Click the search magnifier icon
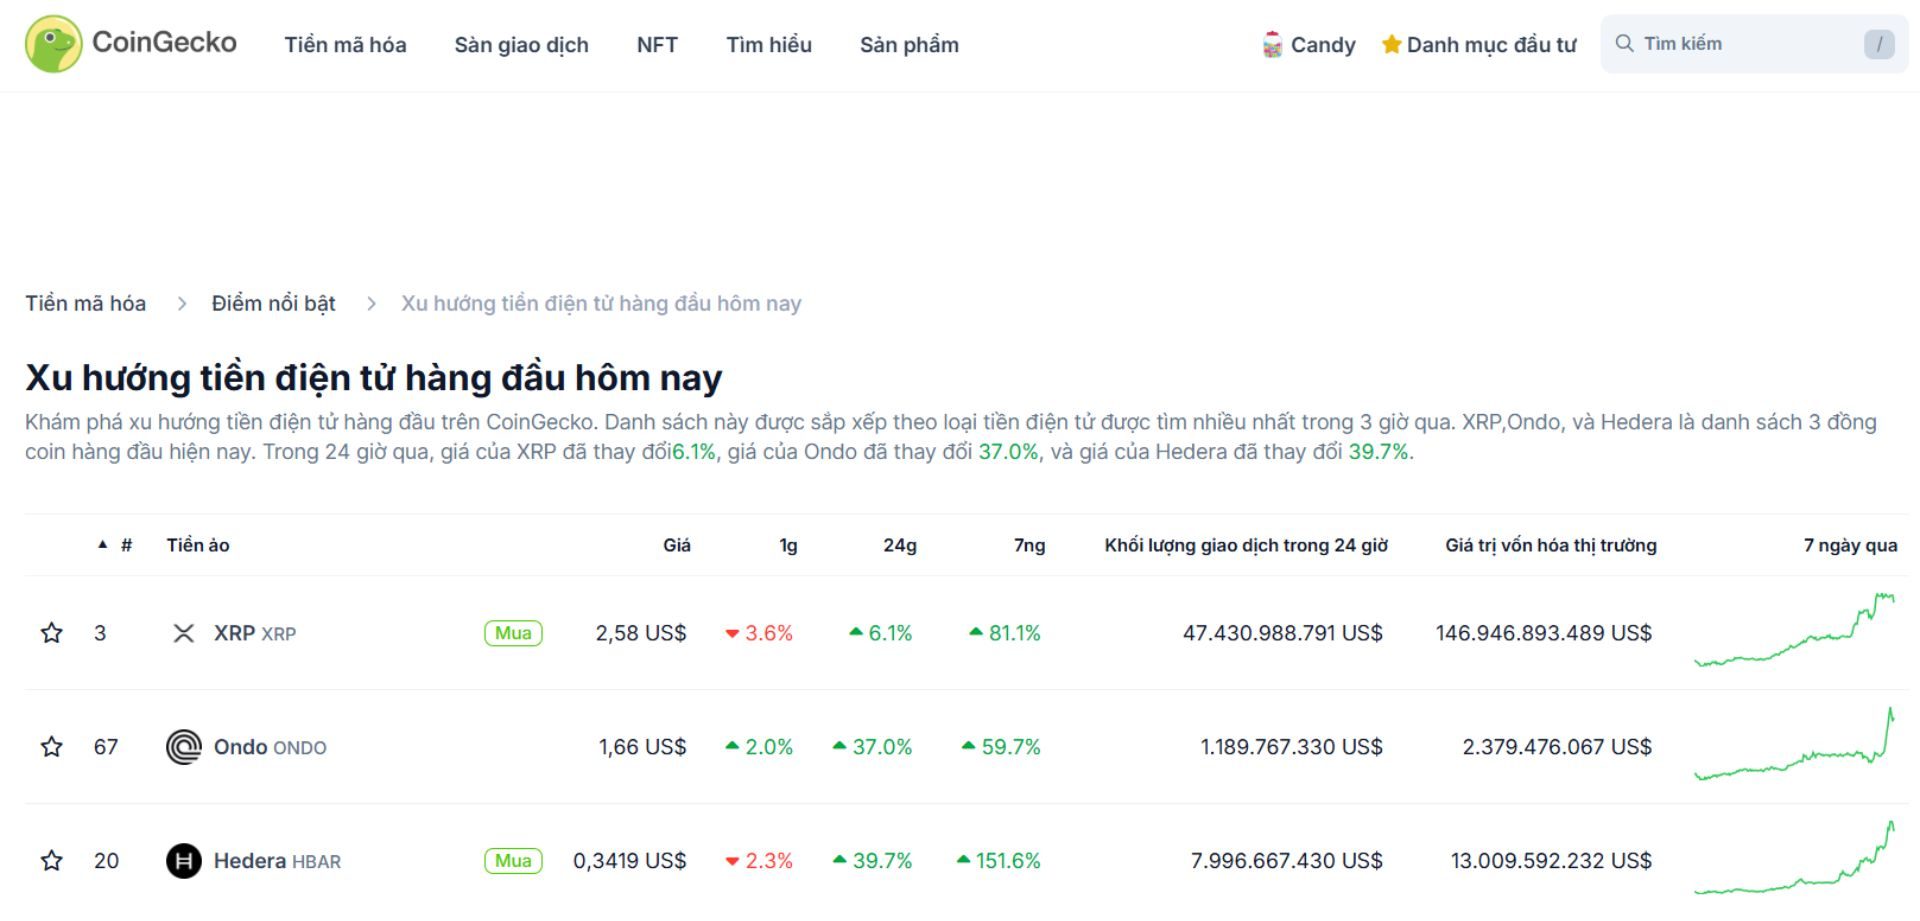The width and height of the screenshot is (1920, 921). 1625,43
